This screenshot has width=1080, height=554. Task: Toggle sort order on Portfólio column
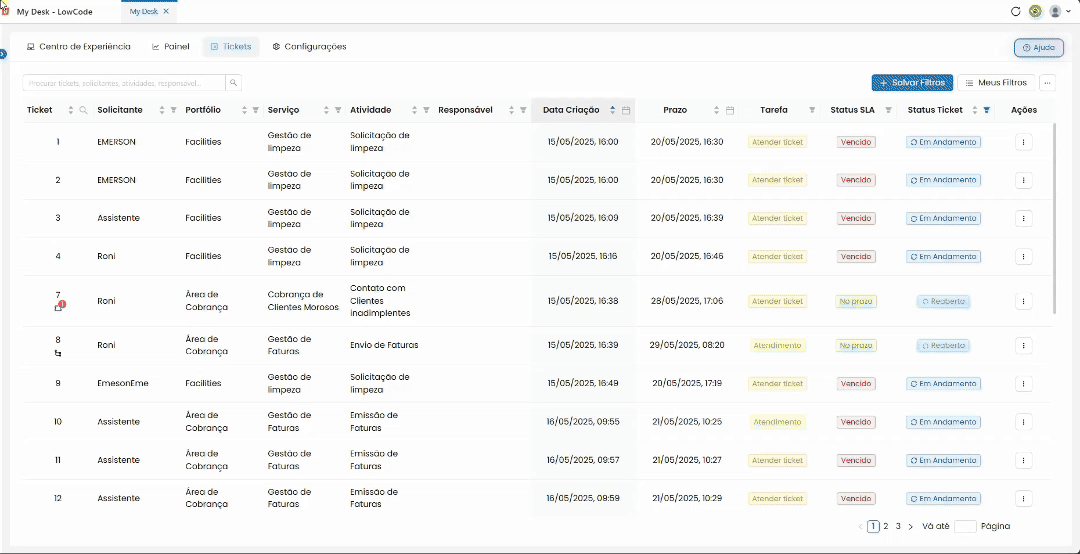point(245,110)
